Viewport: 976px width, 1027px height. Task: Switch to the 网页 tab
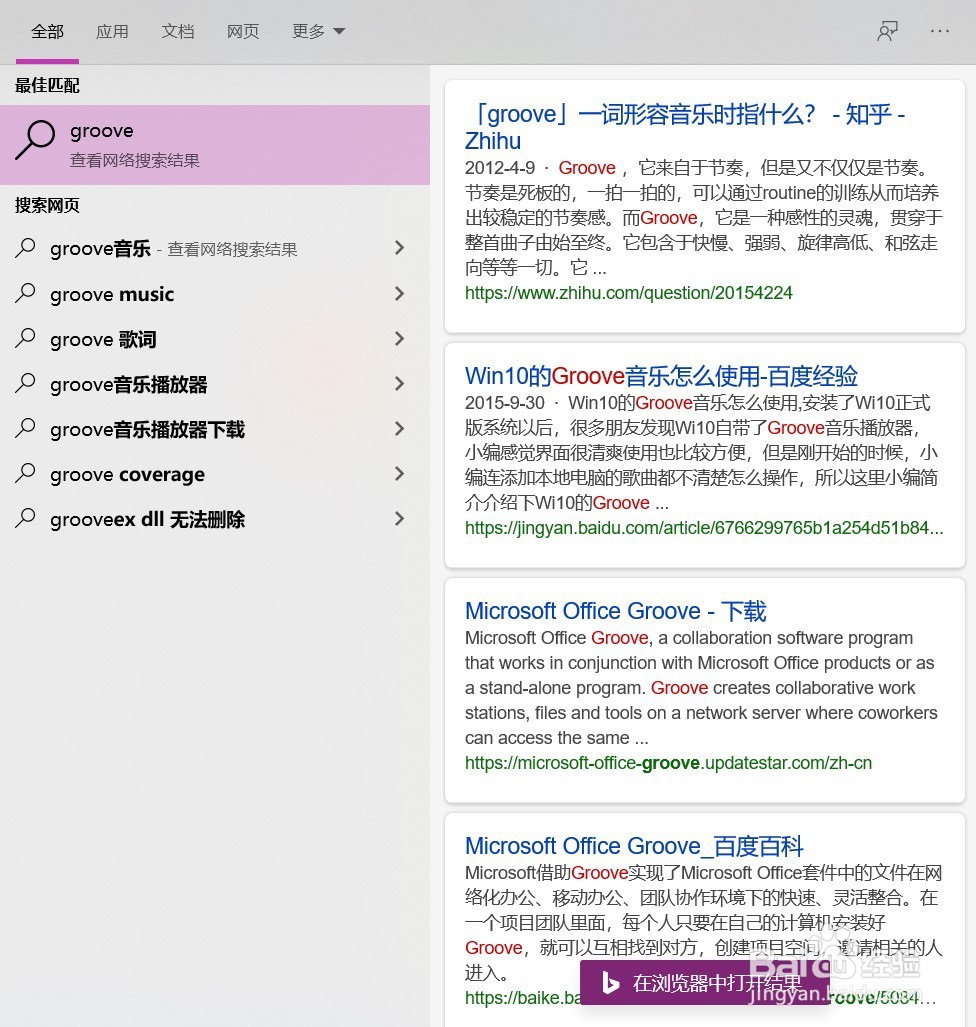[243, 31]
